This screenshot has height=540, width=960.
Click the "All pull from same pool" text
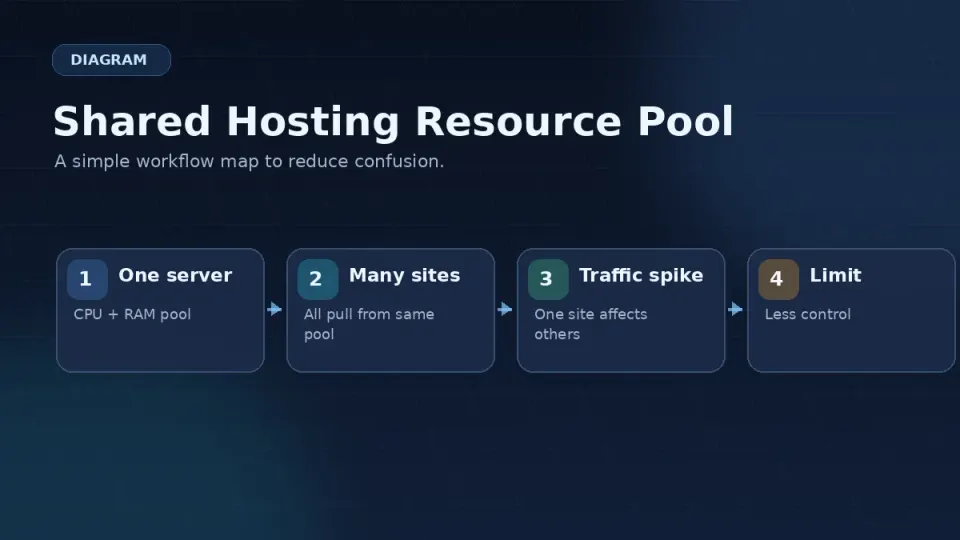click(x=369, y=324)
